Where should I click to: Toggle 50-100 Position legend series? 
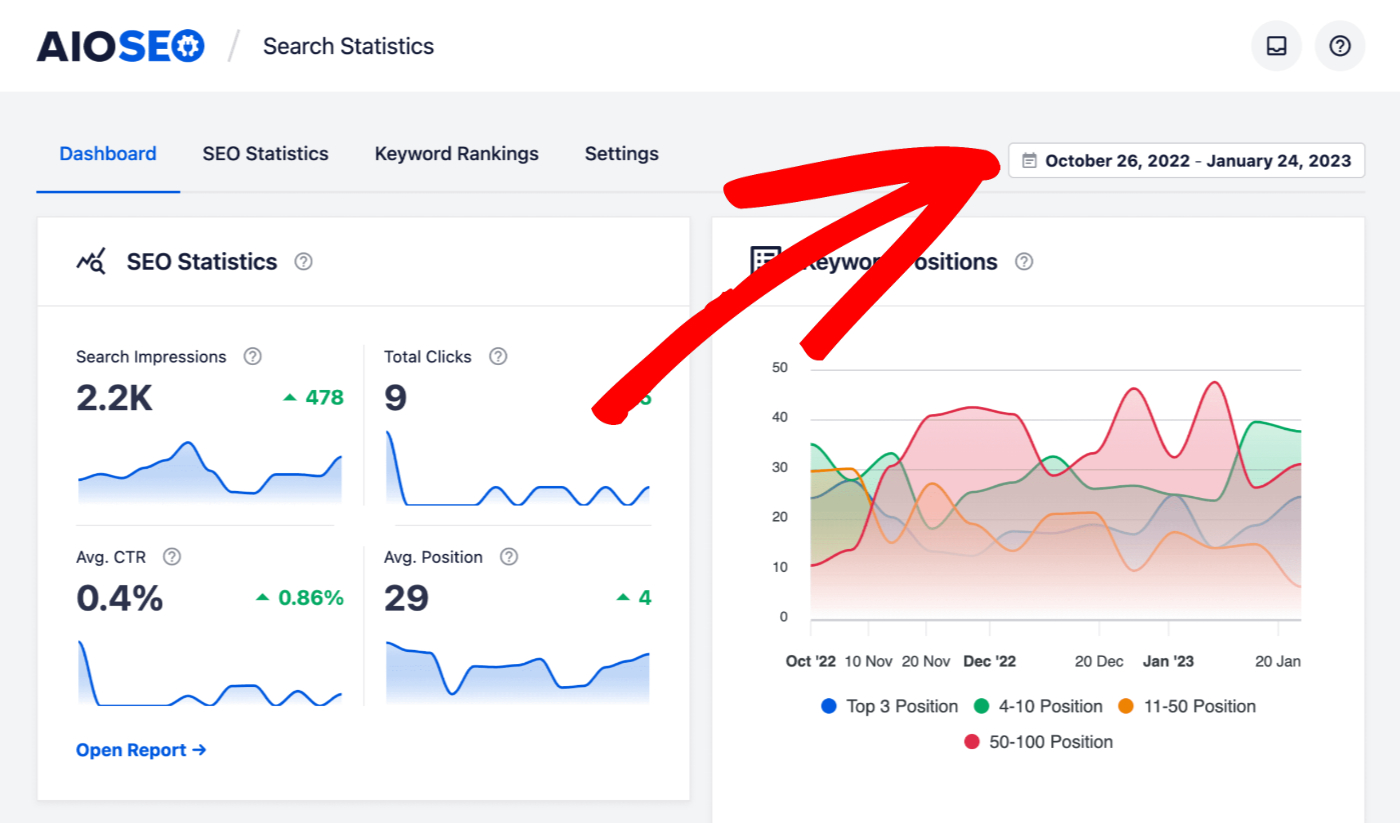coord(1038,742)
